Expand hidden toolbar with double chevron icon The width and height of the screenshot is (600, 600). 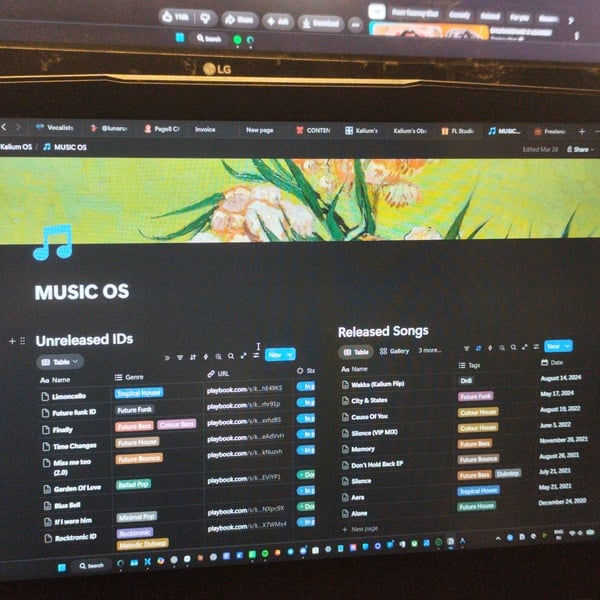[x=167, y=358]
